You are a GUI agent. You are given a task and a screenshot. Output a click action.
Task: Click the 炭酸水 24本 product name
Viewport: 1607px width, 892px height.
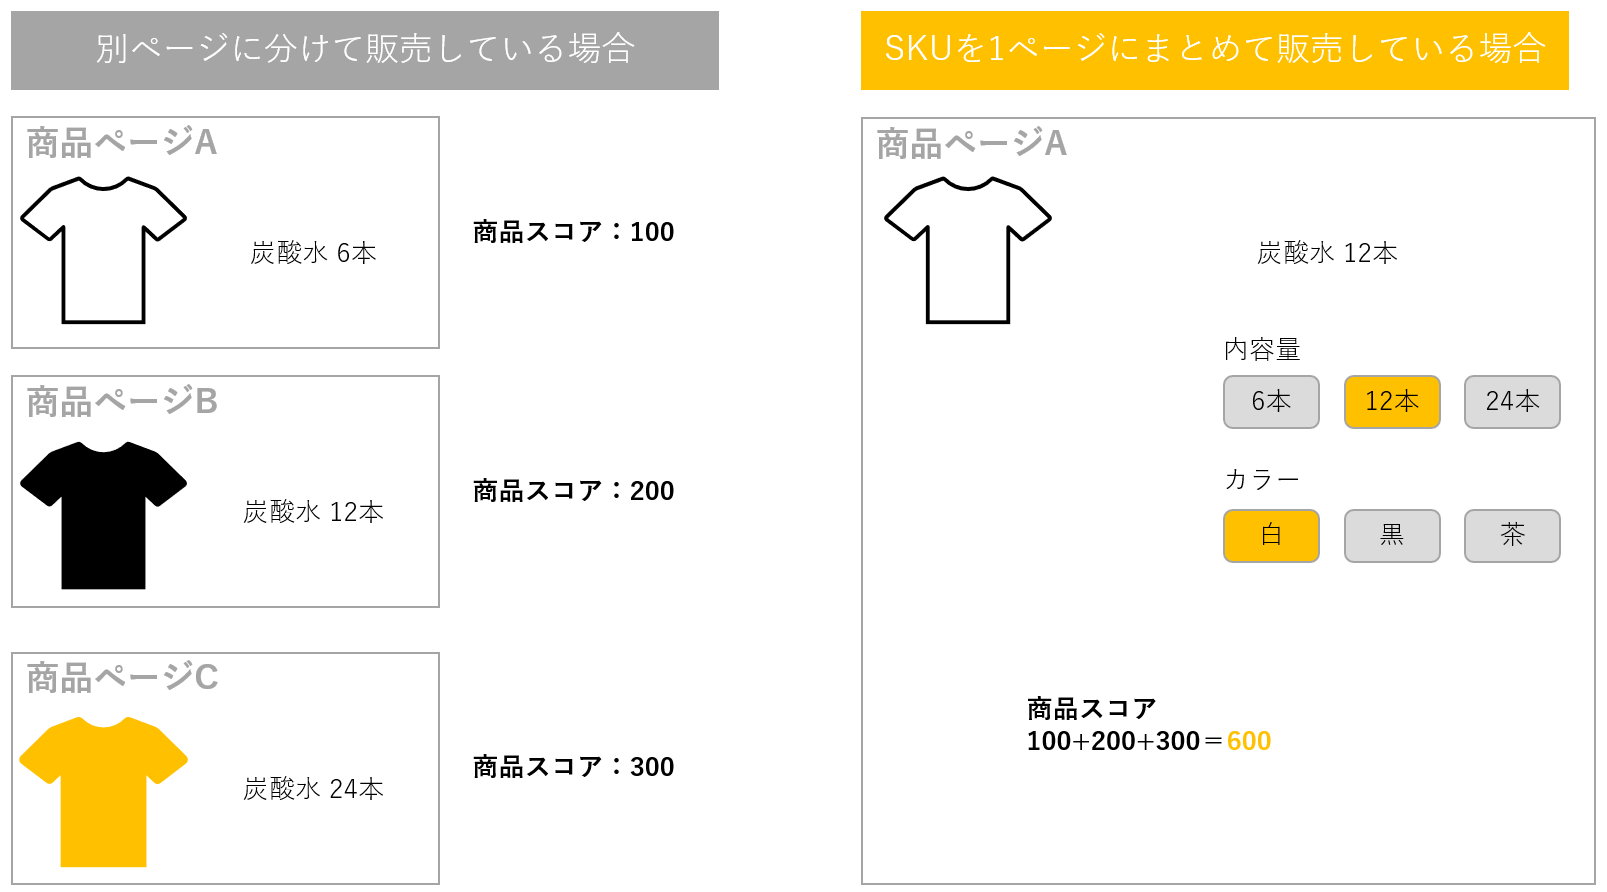[313, 789]
